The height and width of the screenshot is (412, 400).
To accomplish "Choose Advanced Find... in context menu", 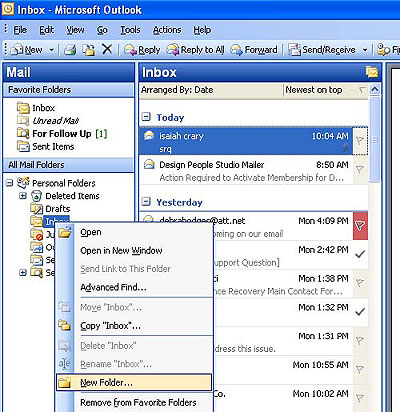I will click(134, 287).
